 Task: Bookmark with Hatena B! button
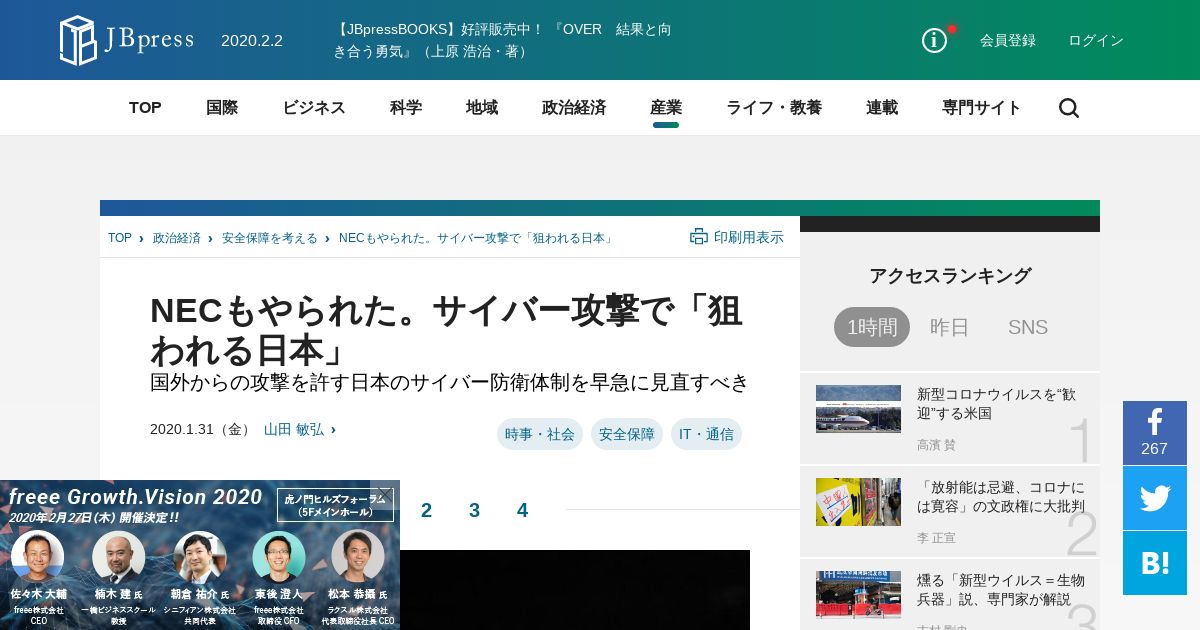(x=1155, y=563)
